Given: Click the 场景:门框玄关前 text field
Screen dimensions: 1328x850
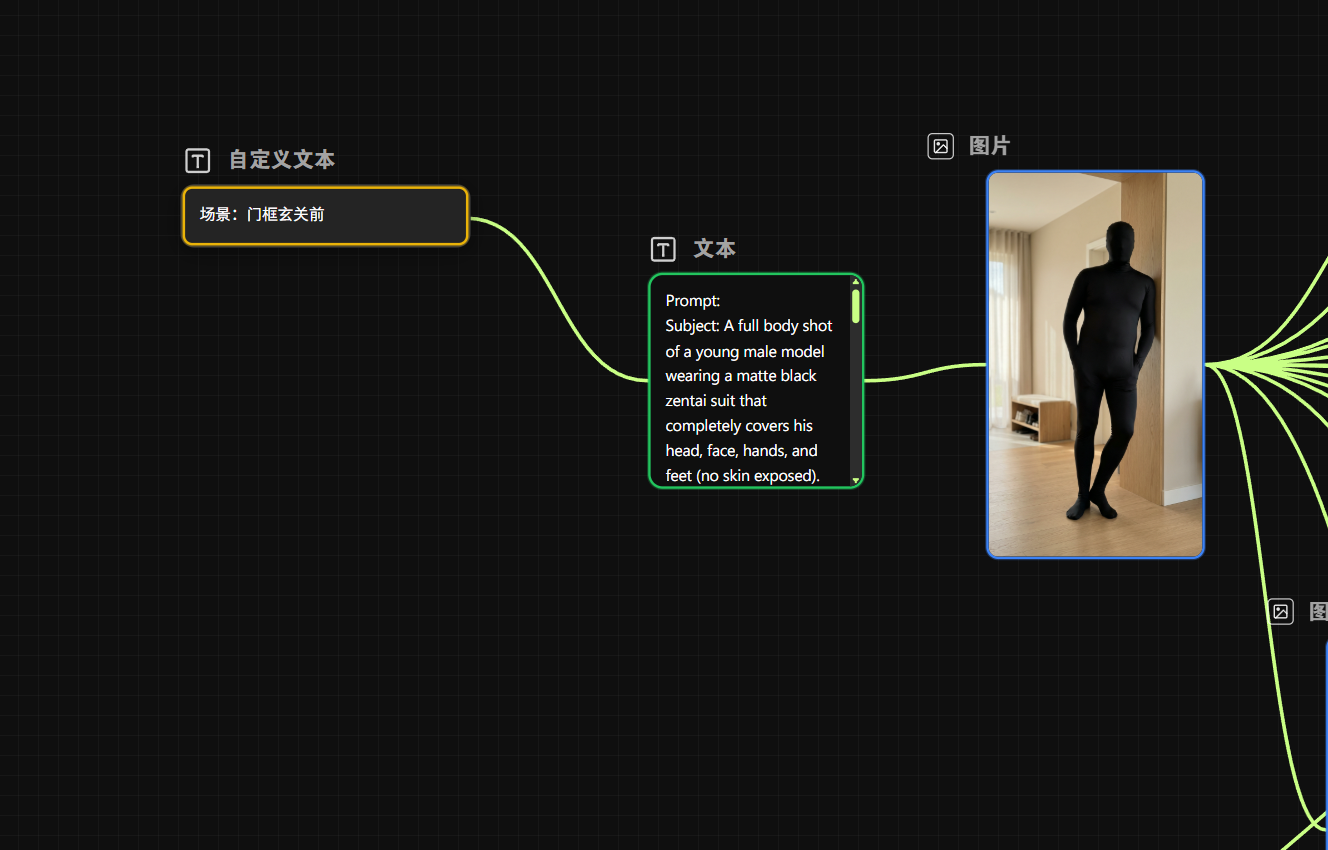Looking at the screenshot, I should [x=325, y=215].
